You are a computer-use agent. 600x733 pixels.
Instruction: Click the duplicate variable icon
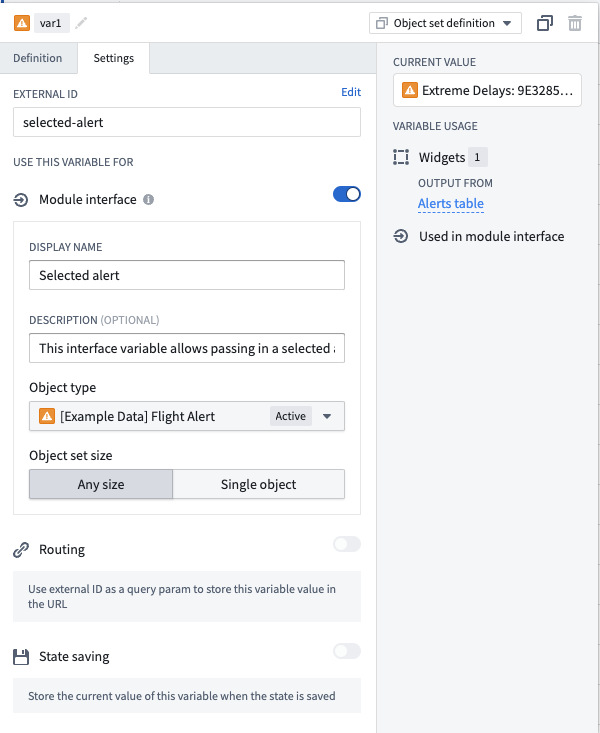pos(545,23)
